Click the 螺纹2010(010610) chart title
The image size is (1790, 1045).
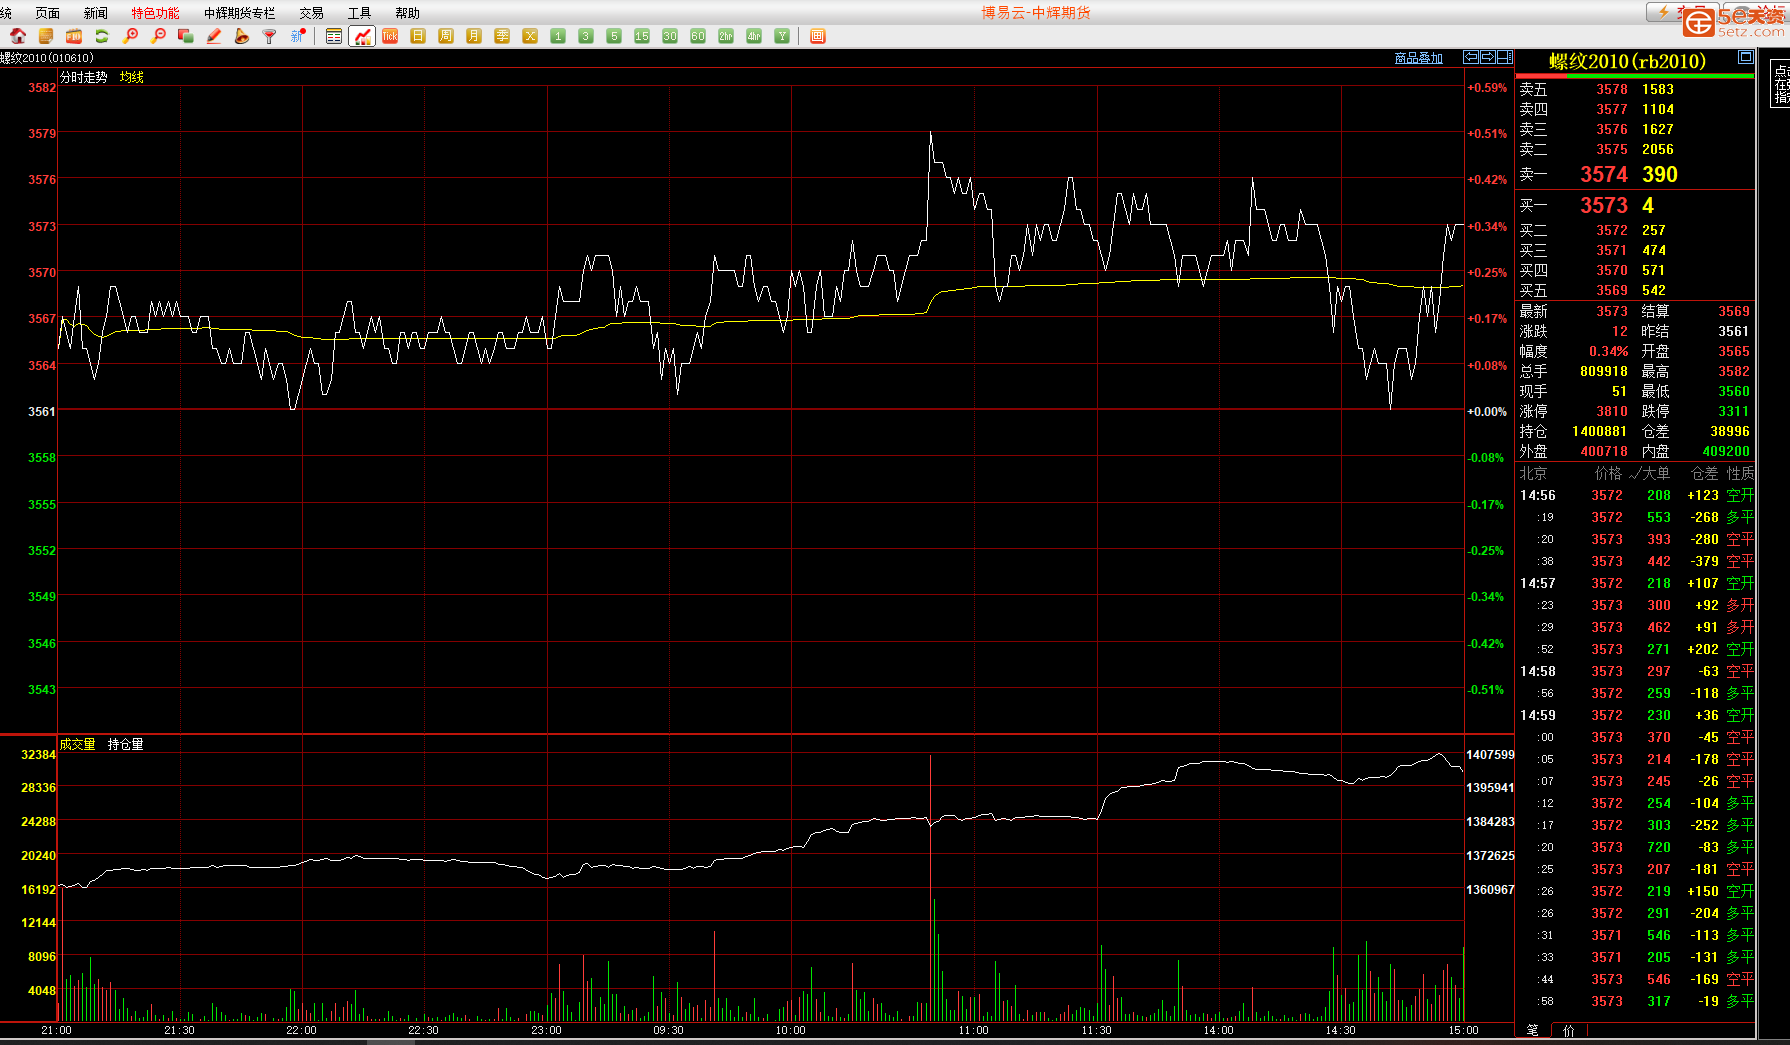[x=47, y=58]
